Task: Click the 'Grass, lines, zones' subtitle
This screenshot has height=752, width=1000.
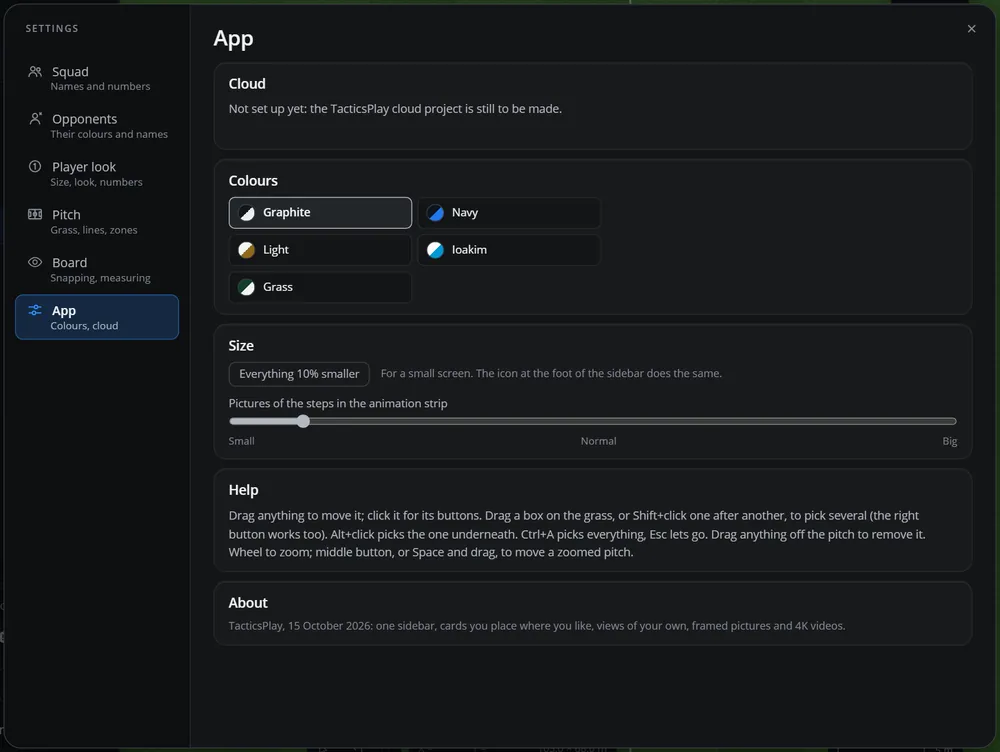Action: pyautogui.click(x=94, y=230)
